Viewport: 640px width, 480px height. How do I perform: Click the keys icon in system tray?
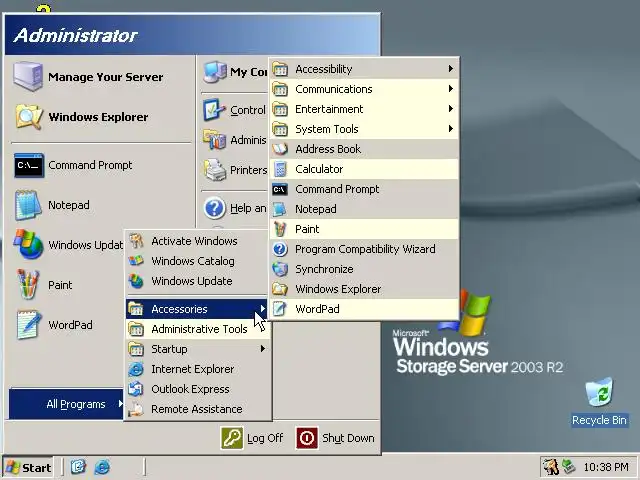(551, 467)
